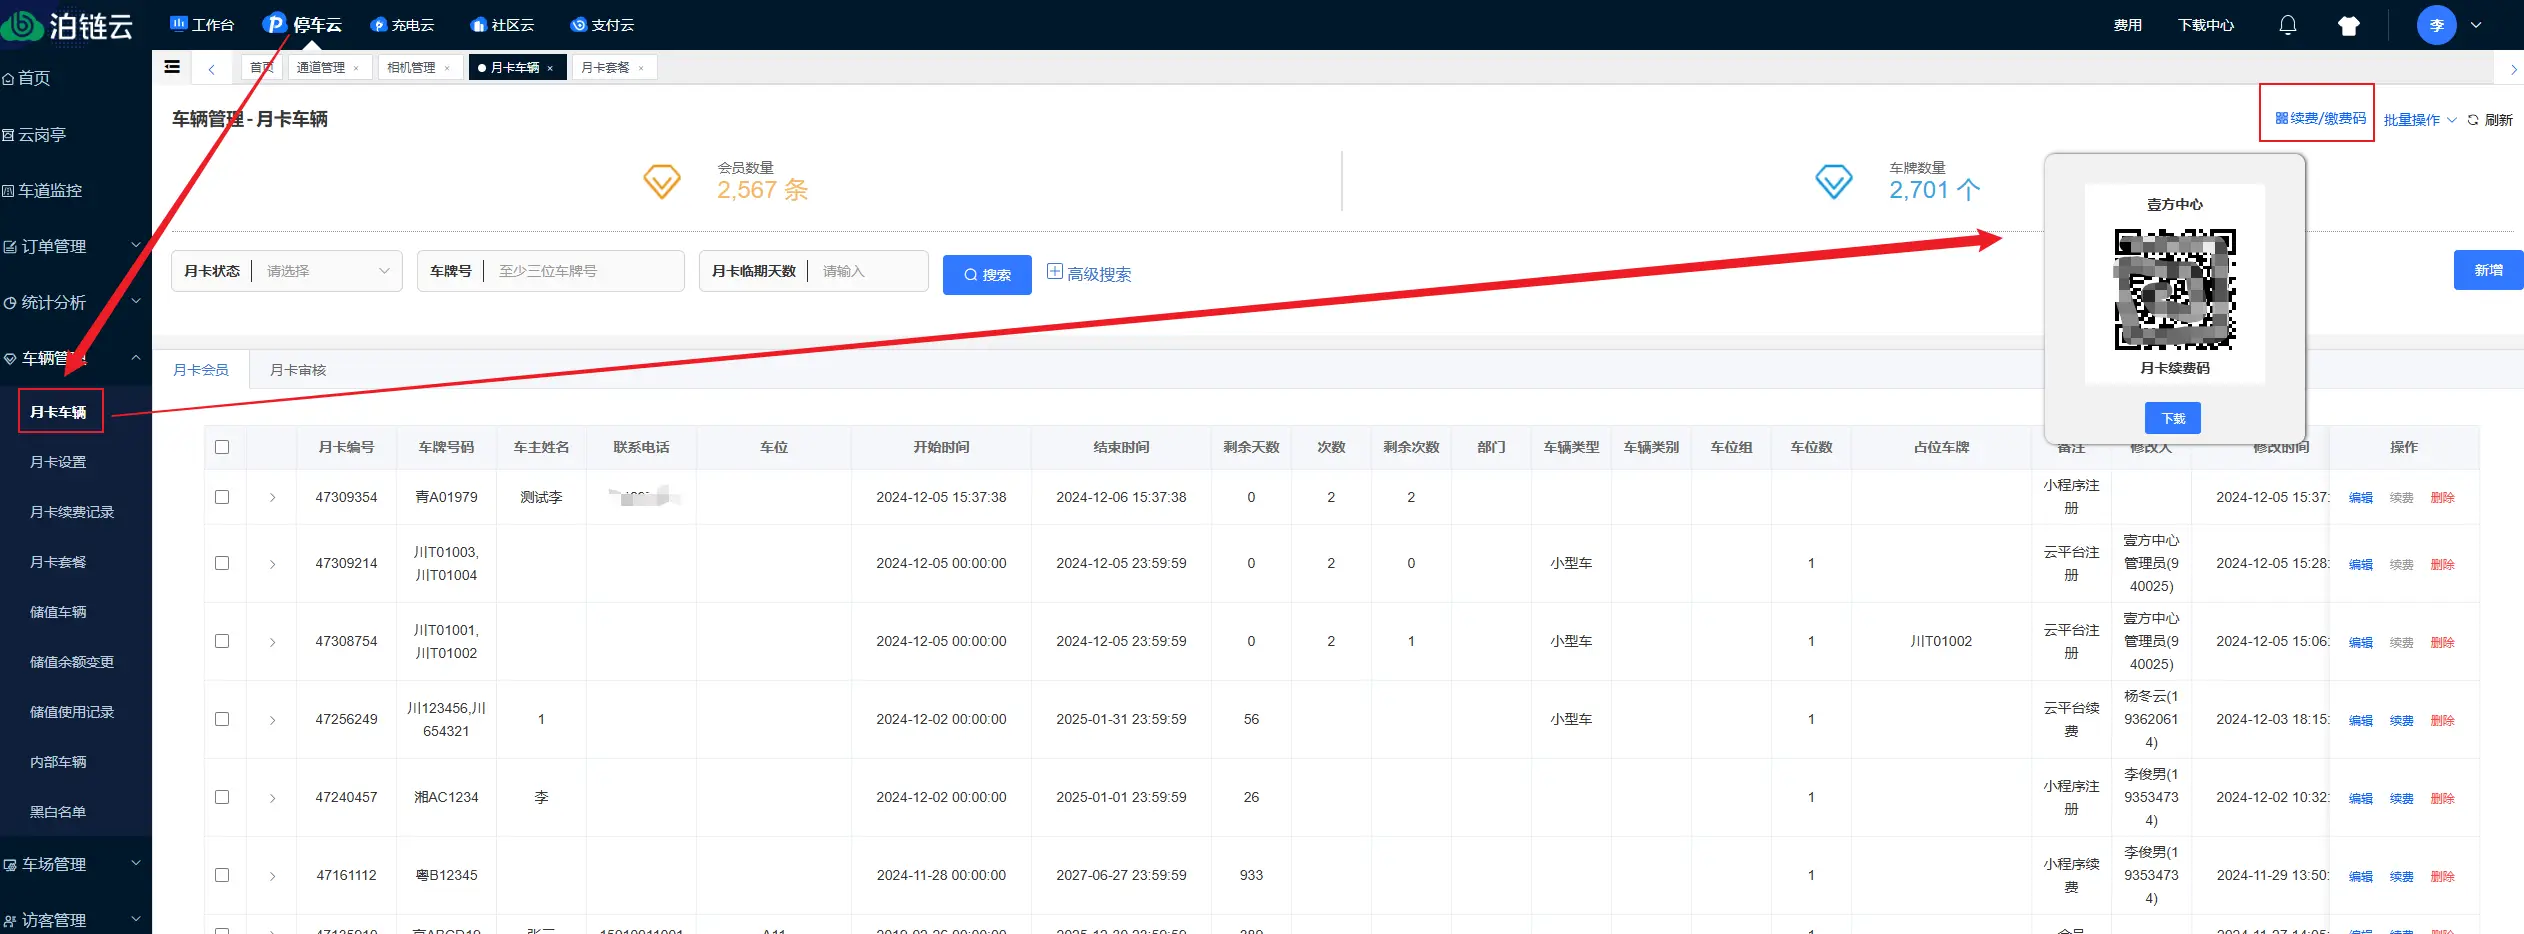Click the 支付云 navigation icon
2524x934 pixels.
[578, 25]
